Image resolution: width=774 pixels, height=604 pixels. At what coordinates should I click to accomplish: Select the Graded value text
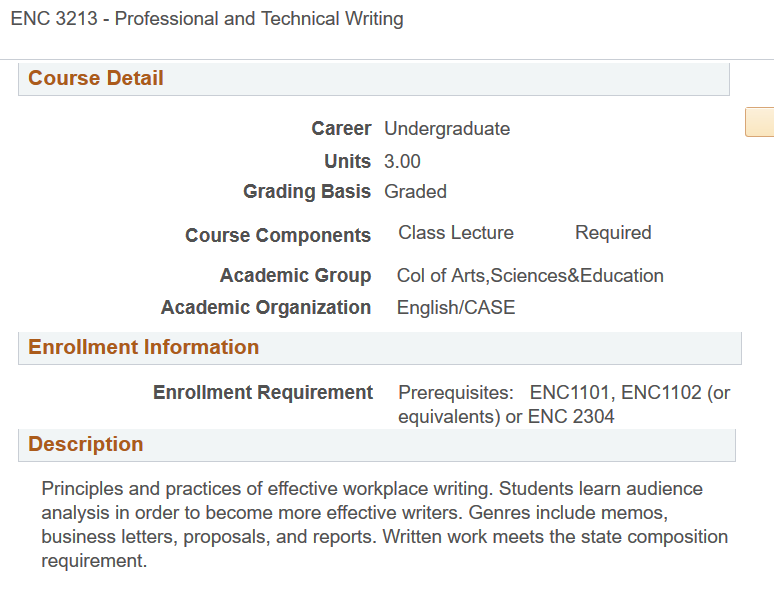tap(415, 191)
